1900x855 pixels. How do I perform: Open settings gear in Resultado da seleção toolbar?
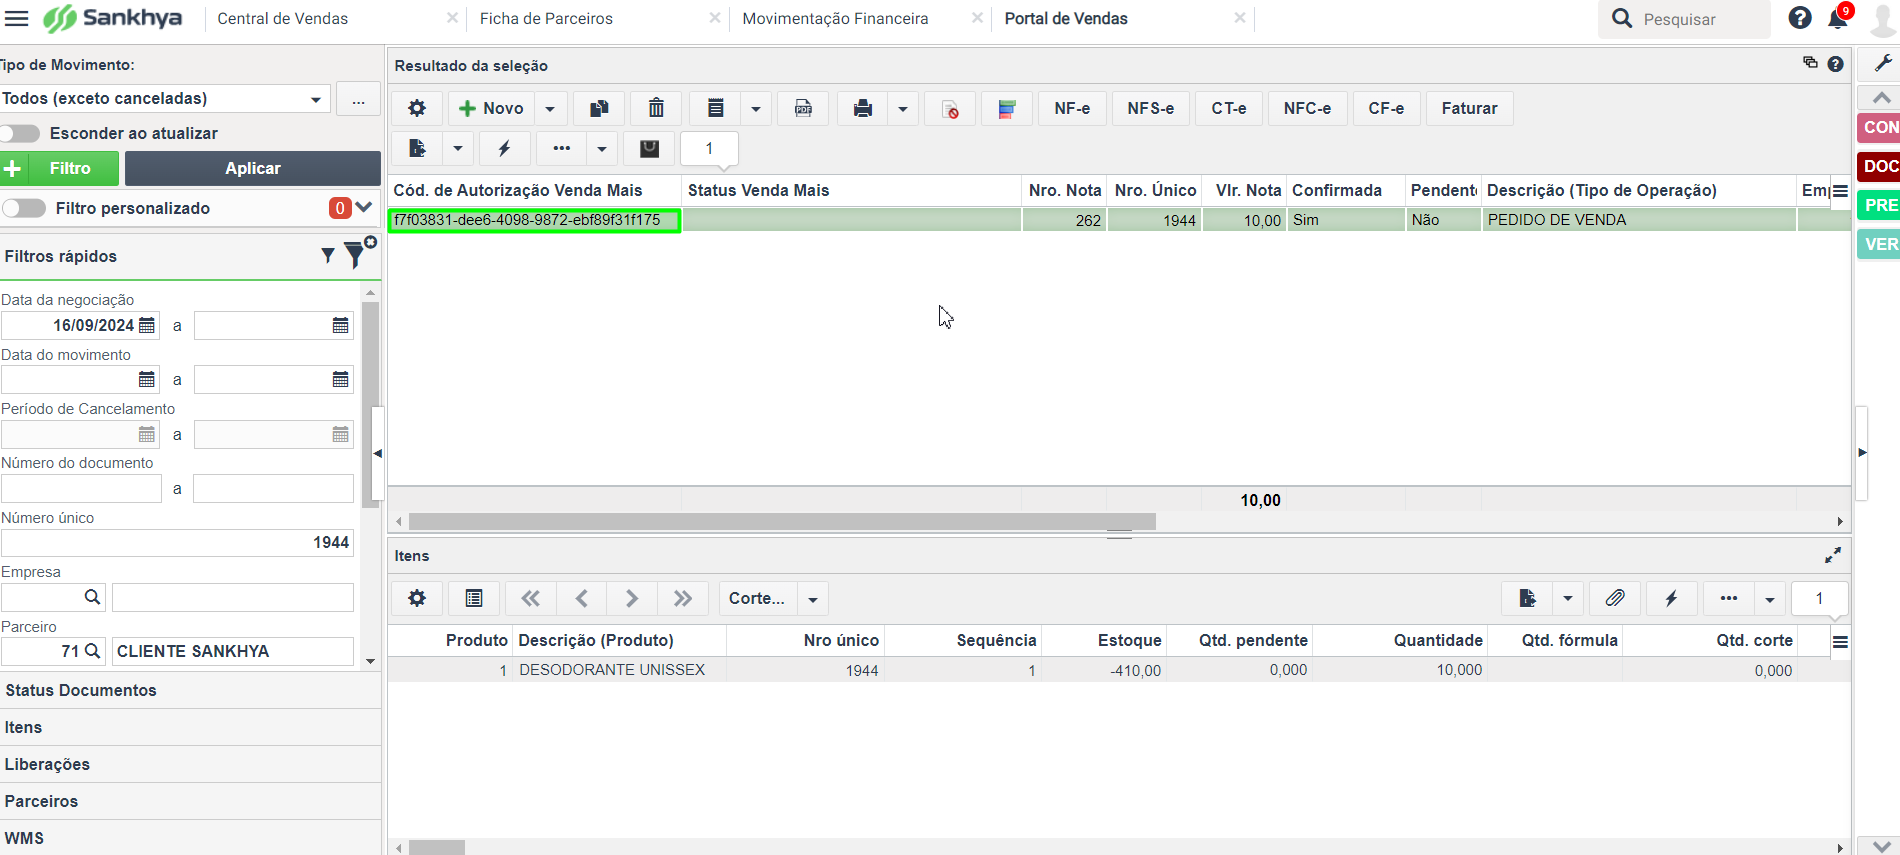[x=417, y=108]
